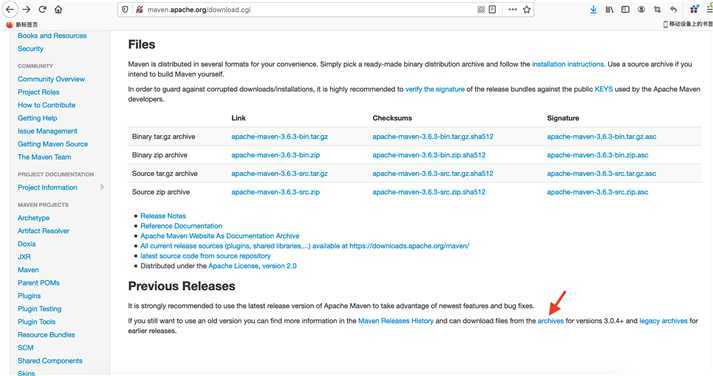Open Archetype project link
Image resolution: width=713 pixels, height=376 pixels.
[x=34, y=218]
